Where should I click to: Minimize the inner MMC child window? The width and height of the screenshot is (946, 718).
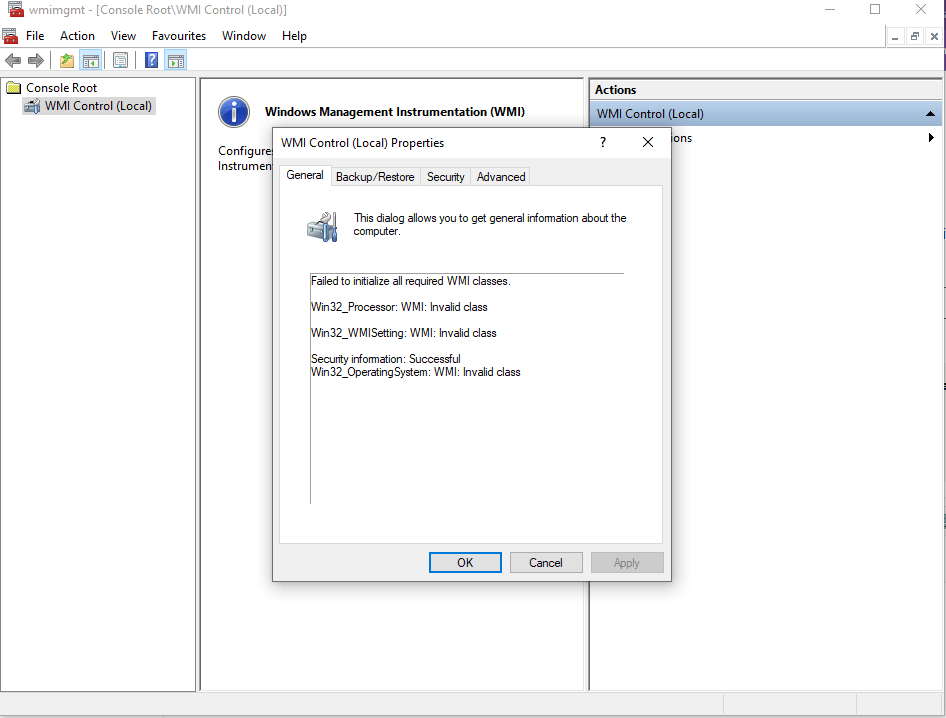(x=895, y=37)
